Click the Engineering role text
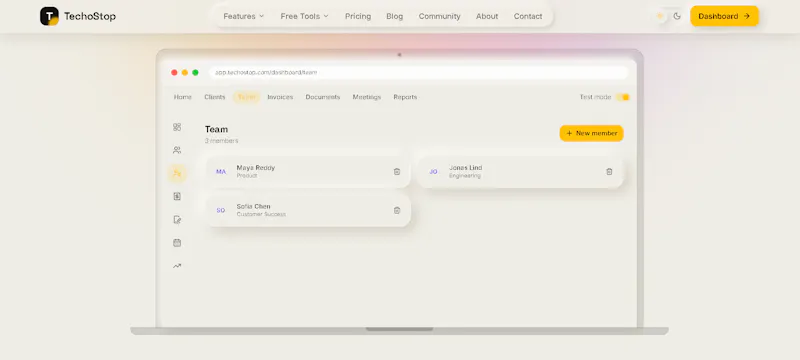The height and width of the screenshot is (360, 800). 465,176
